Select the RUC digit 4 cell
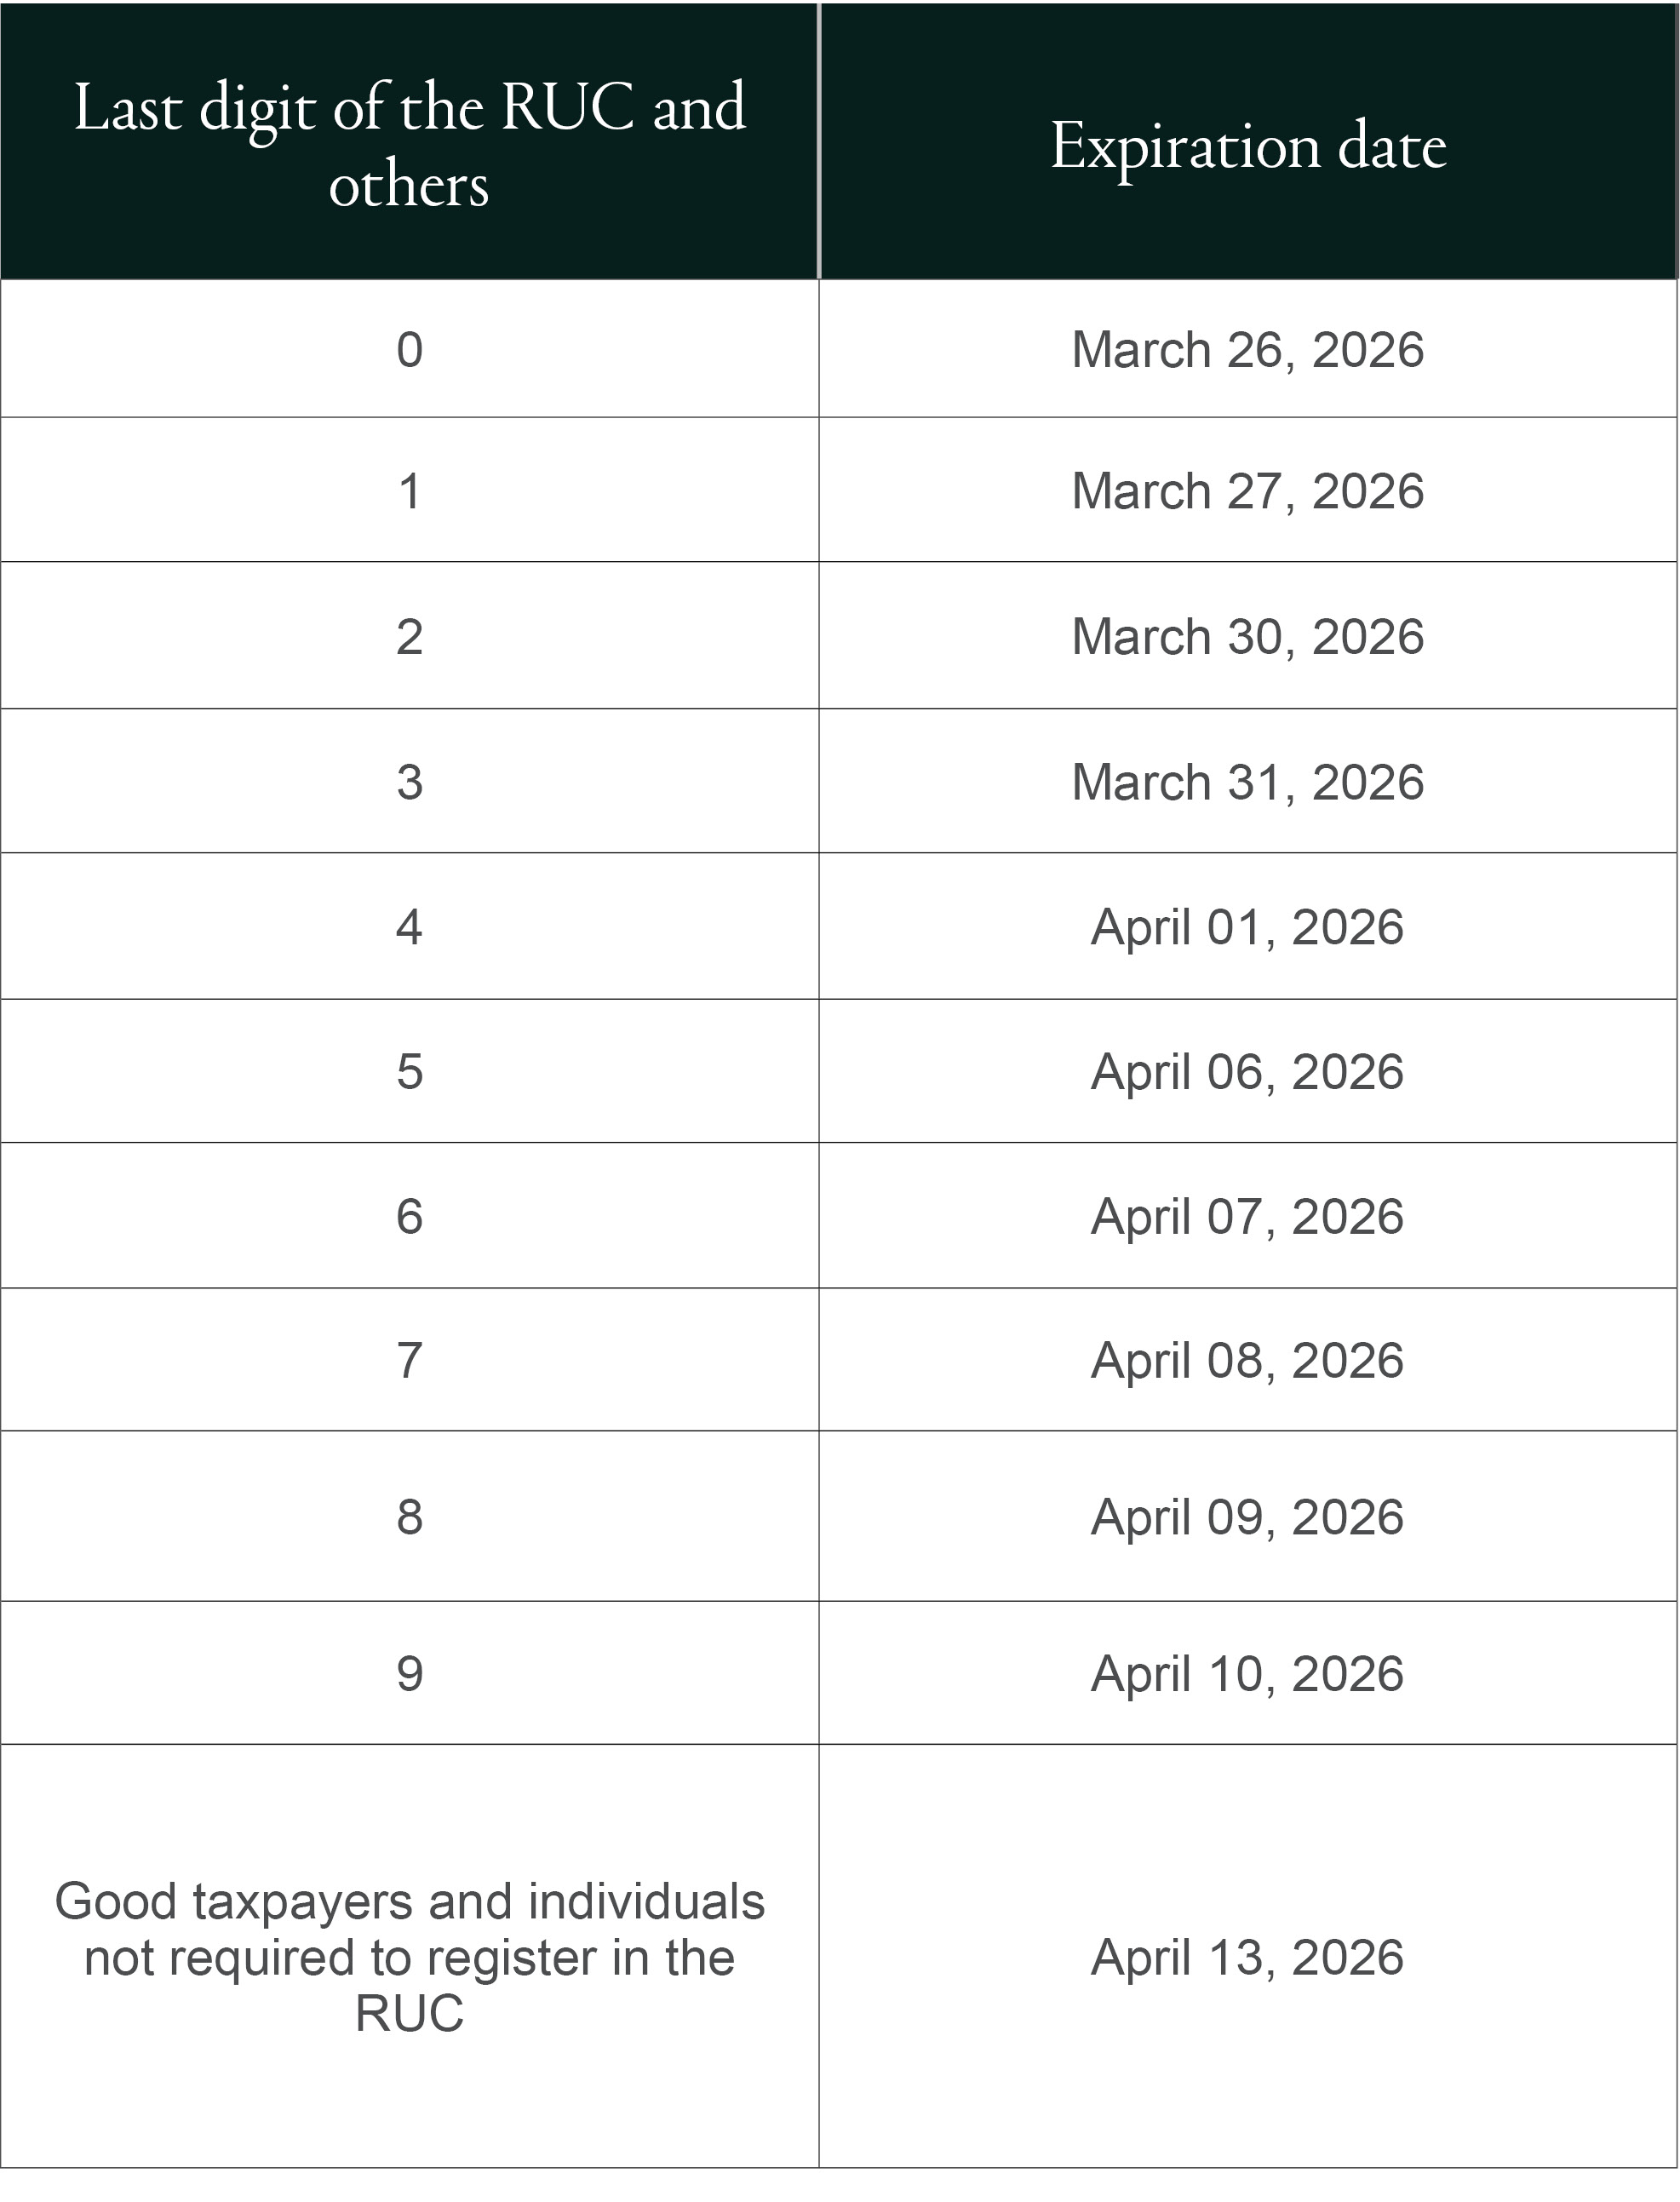 409,926
